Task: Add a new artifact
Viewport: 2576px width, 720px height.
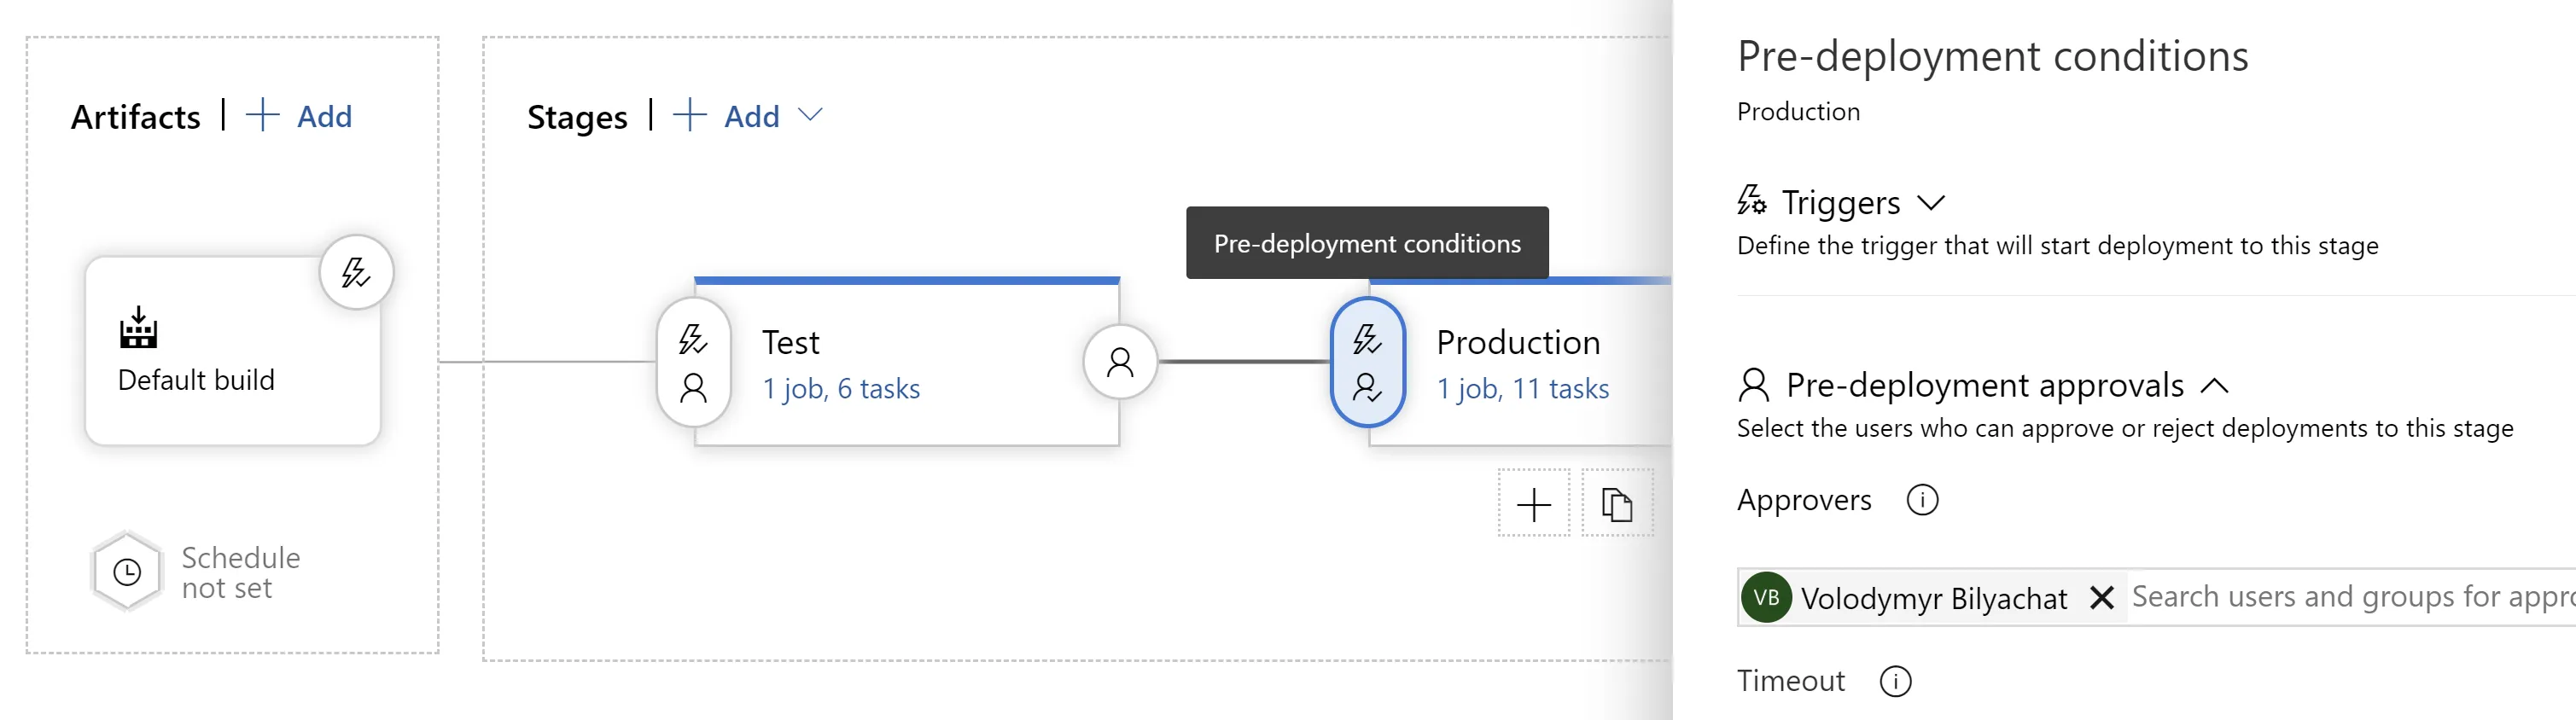Action: click(300, 116)
